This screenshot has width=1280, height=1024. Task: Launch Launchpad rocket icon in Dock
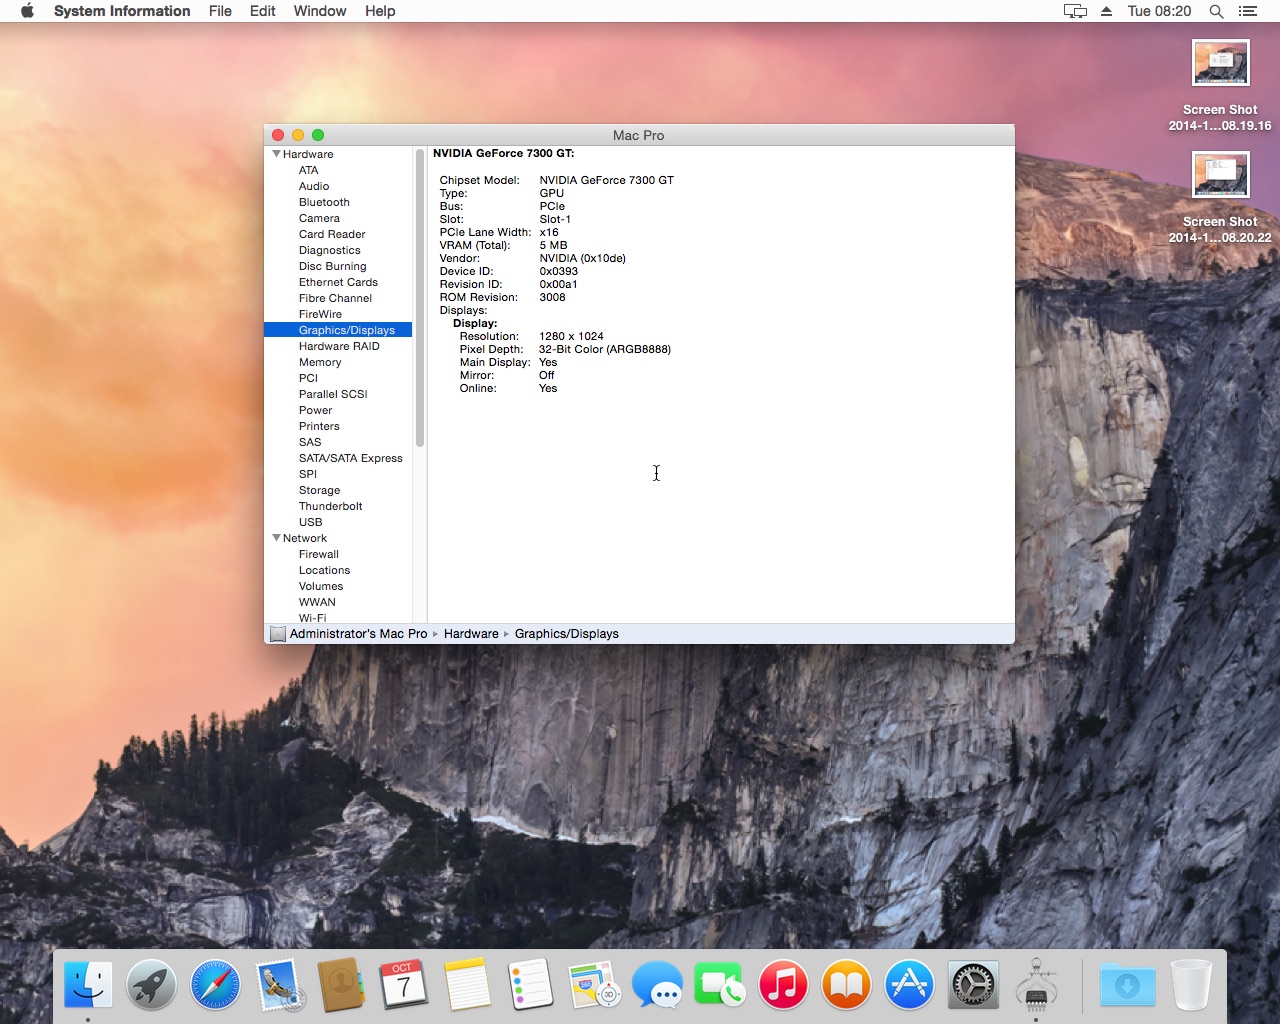151,985
